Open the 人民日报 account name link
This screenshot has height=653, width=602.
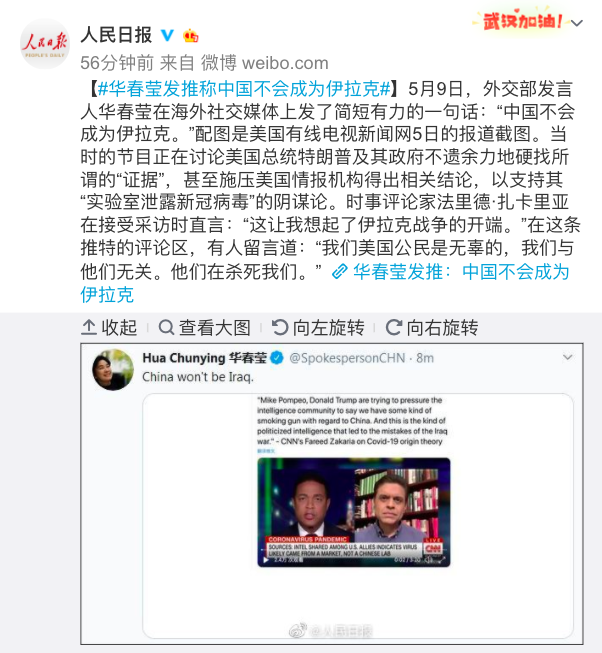click(x=116, y=35)
